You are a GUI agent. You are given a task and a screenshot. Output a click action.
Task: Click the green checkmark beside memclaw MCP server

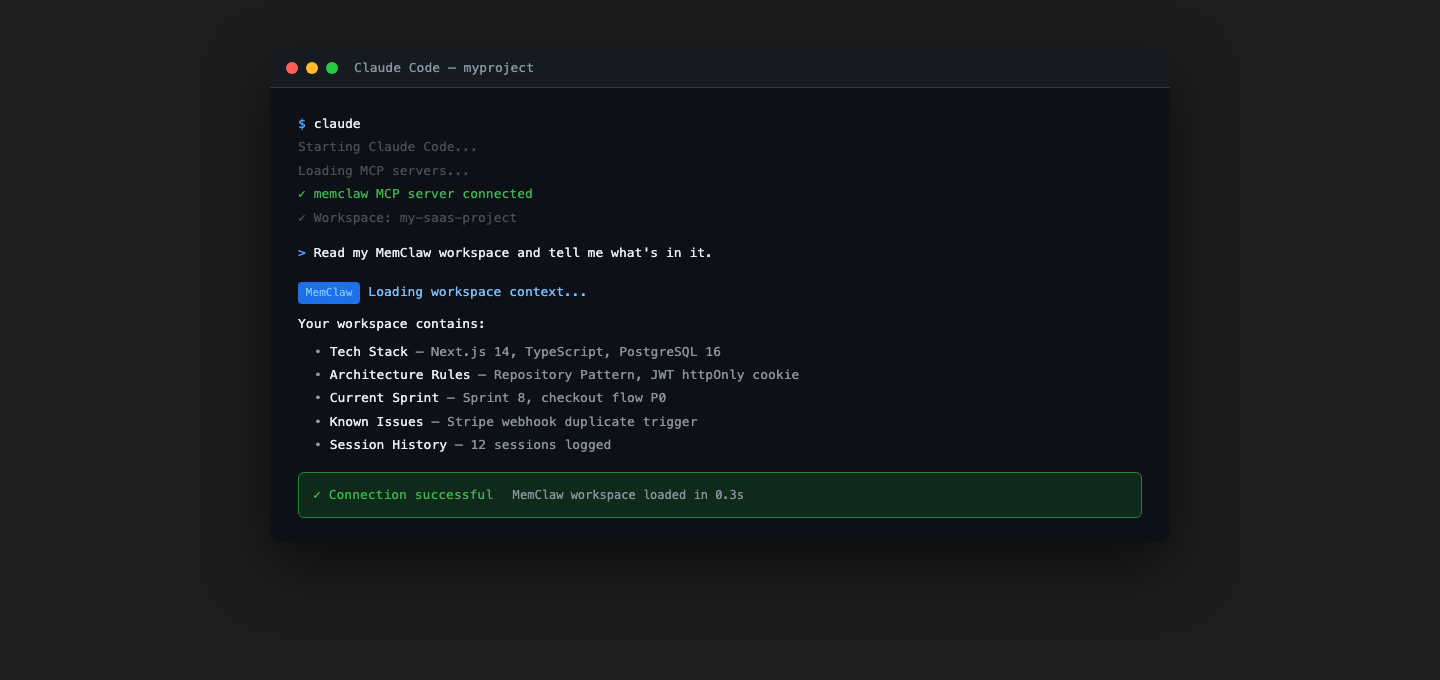[x=302, y=194]
